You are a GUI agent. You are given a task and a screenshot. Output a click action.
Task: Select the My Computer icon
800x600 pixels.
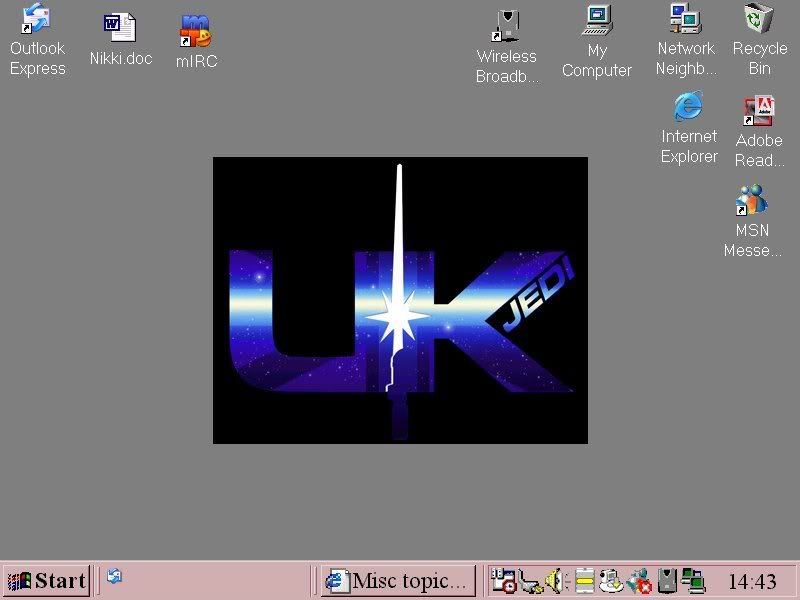[597, 21]
